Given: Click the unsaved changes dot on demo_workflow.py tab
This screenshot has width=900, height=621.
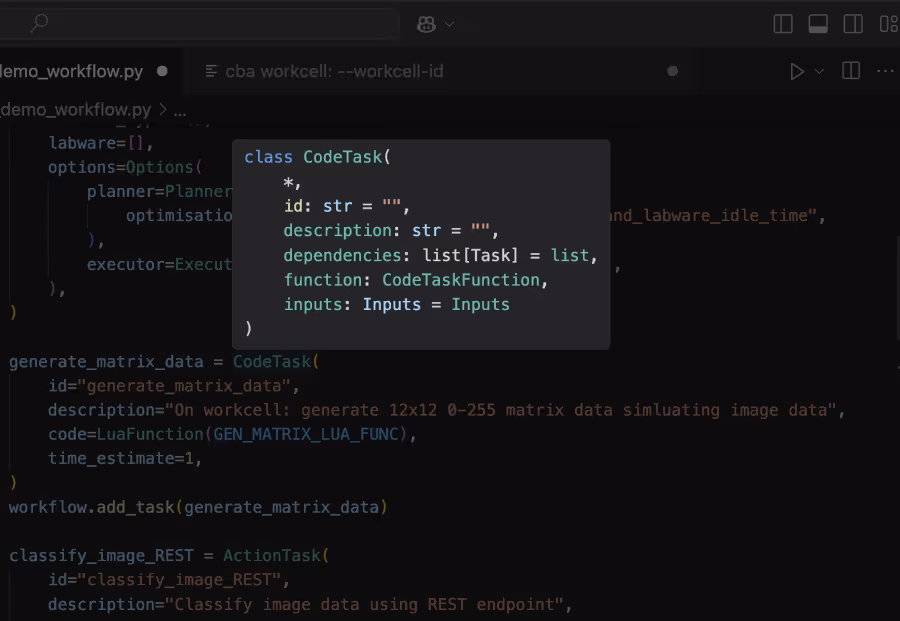Looking at the screenshot, I should click(160, 71).
